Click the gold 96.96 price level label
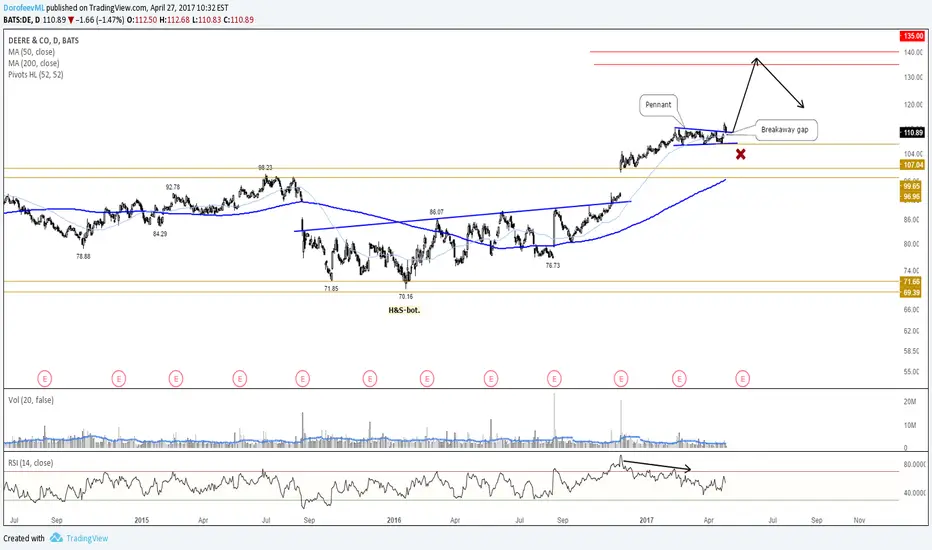Screen dimensions: 932x550 (912, 196)
